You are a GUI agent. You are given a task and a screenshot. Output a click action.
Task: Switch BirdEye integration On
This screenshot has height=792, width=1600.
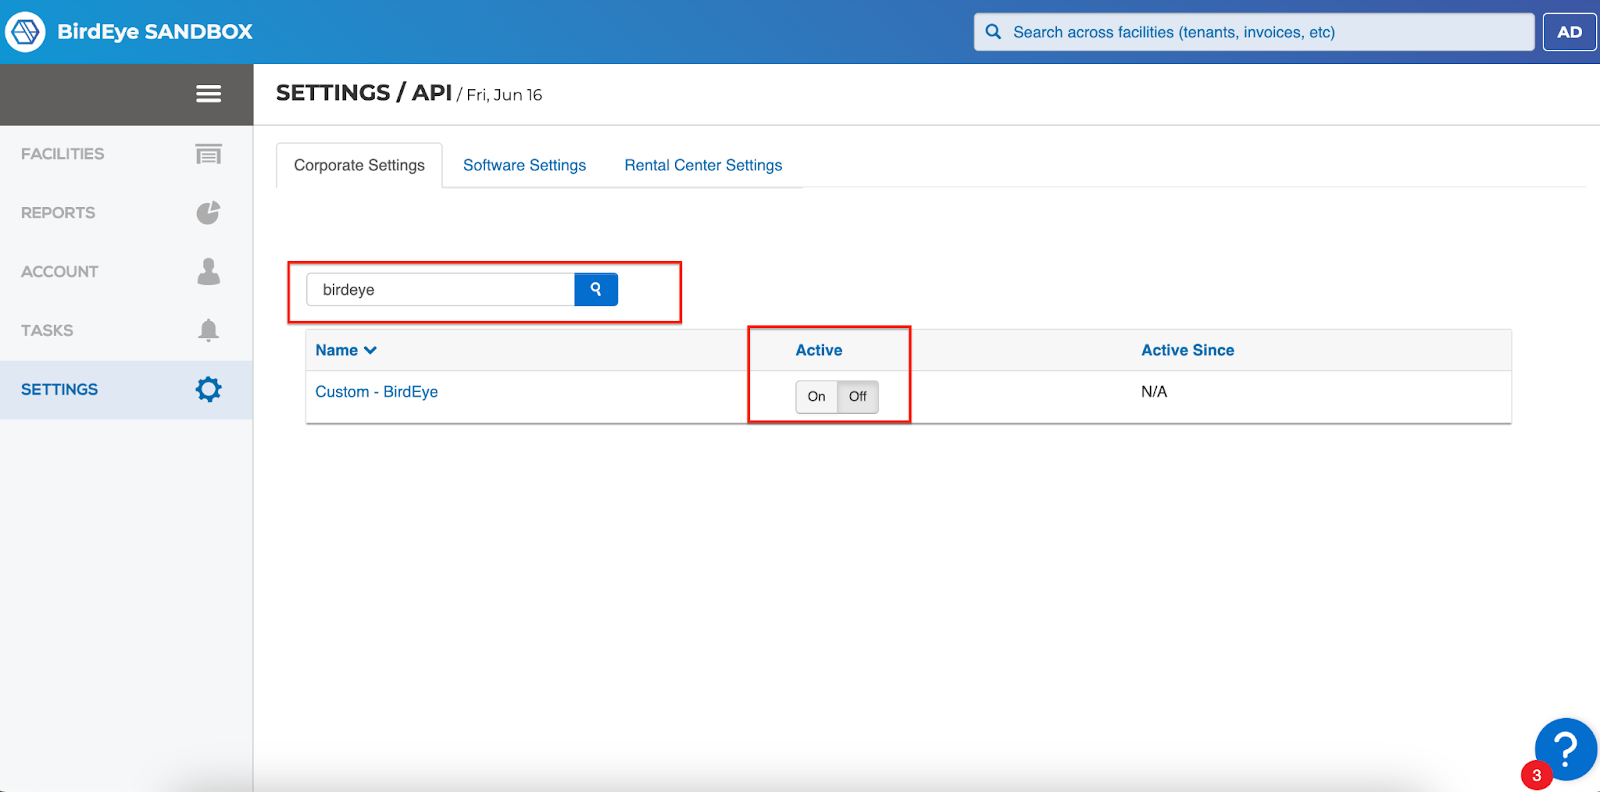(816, 397)
